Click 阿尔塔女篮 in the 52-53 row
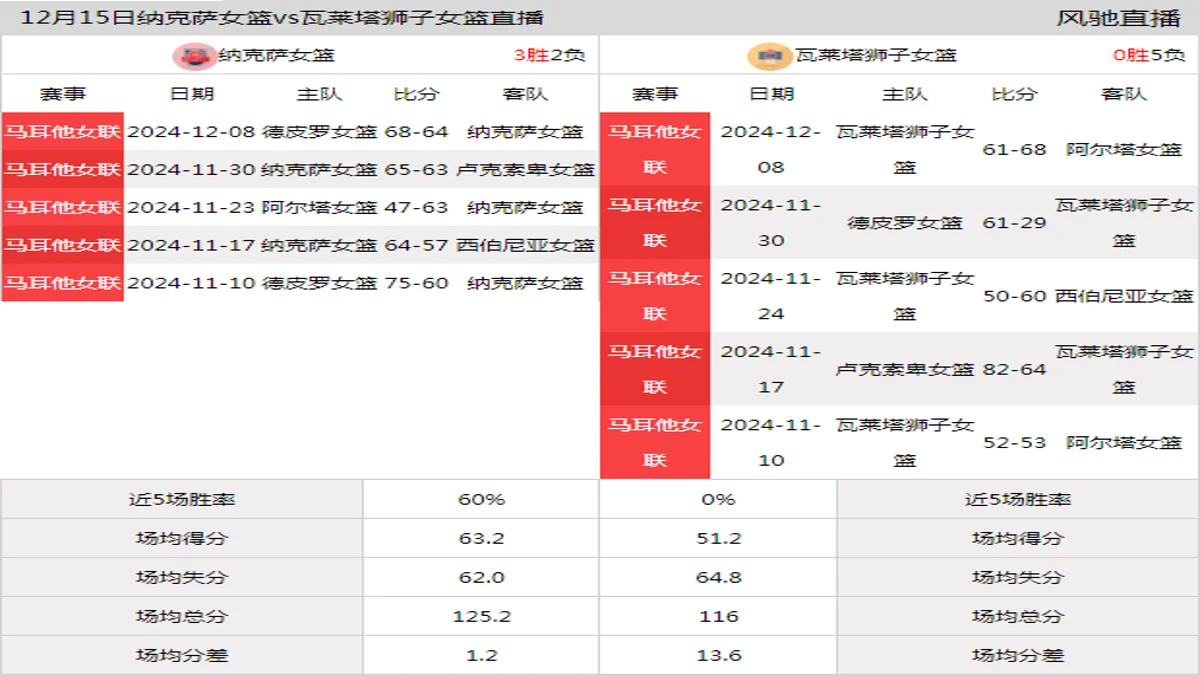 [x=1124, y=442]
